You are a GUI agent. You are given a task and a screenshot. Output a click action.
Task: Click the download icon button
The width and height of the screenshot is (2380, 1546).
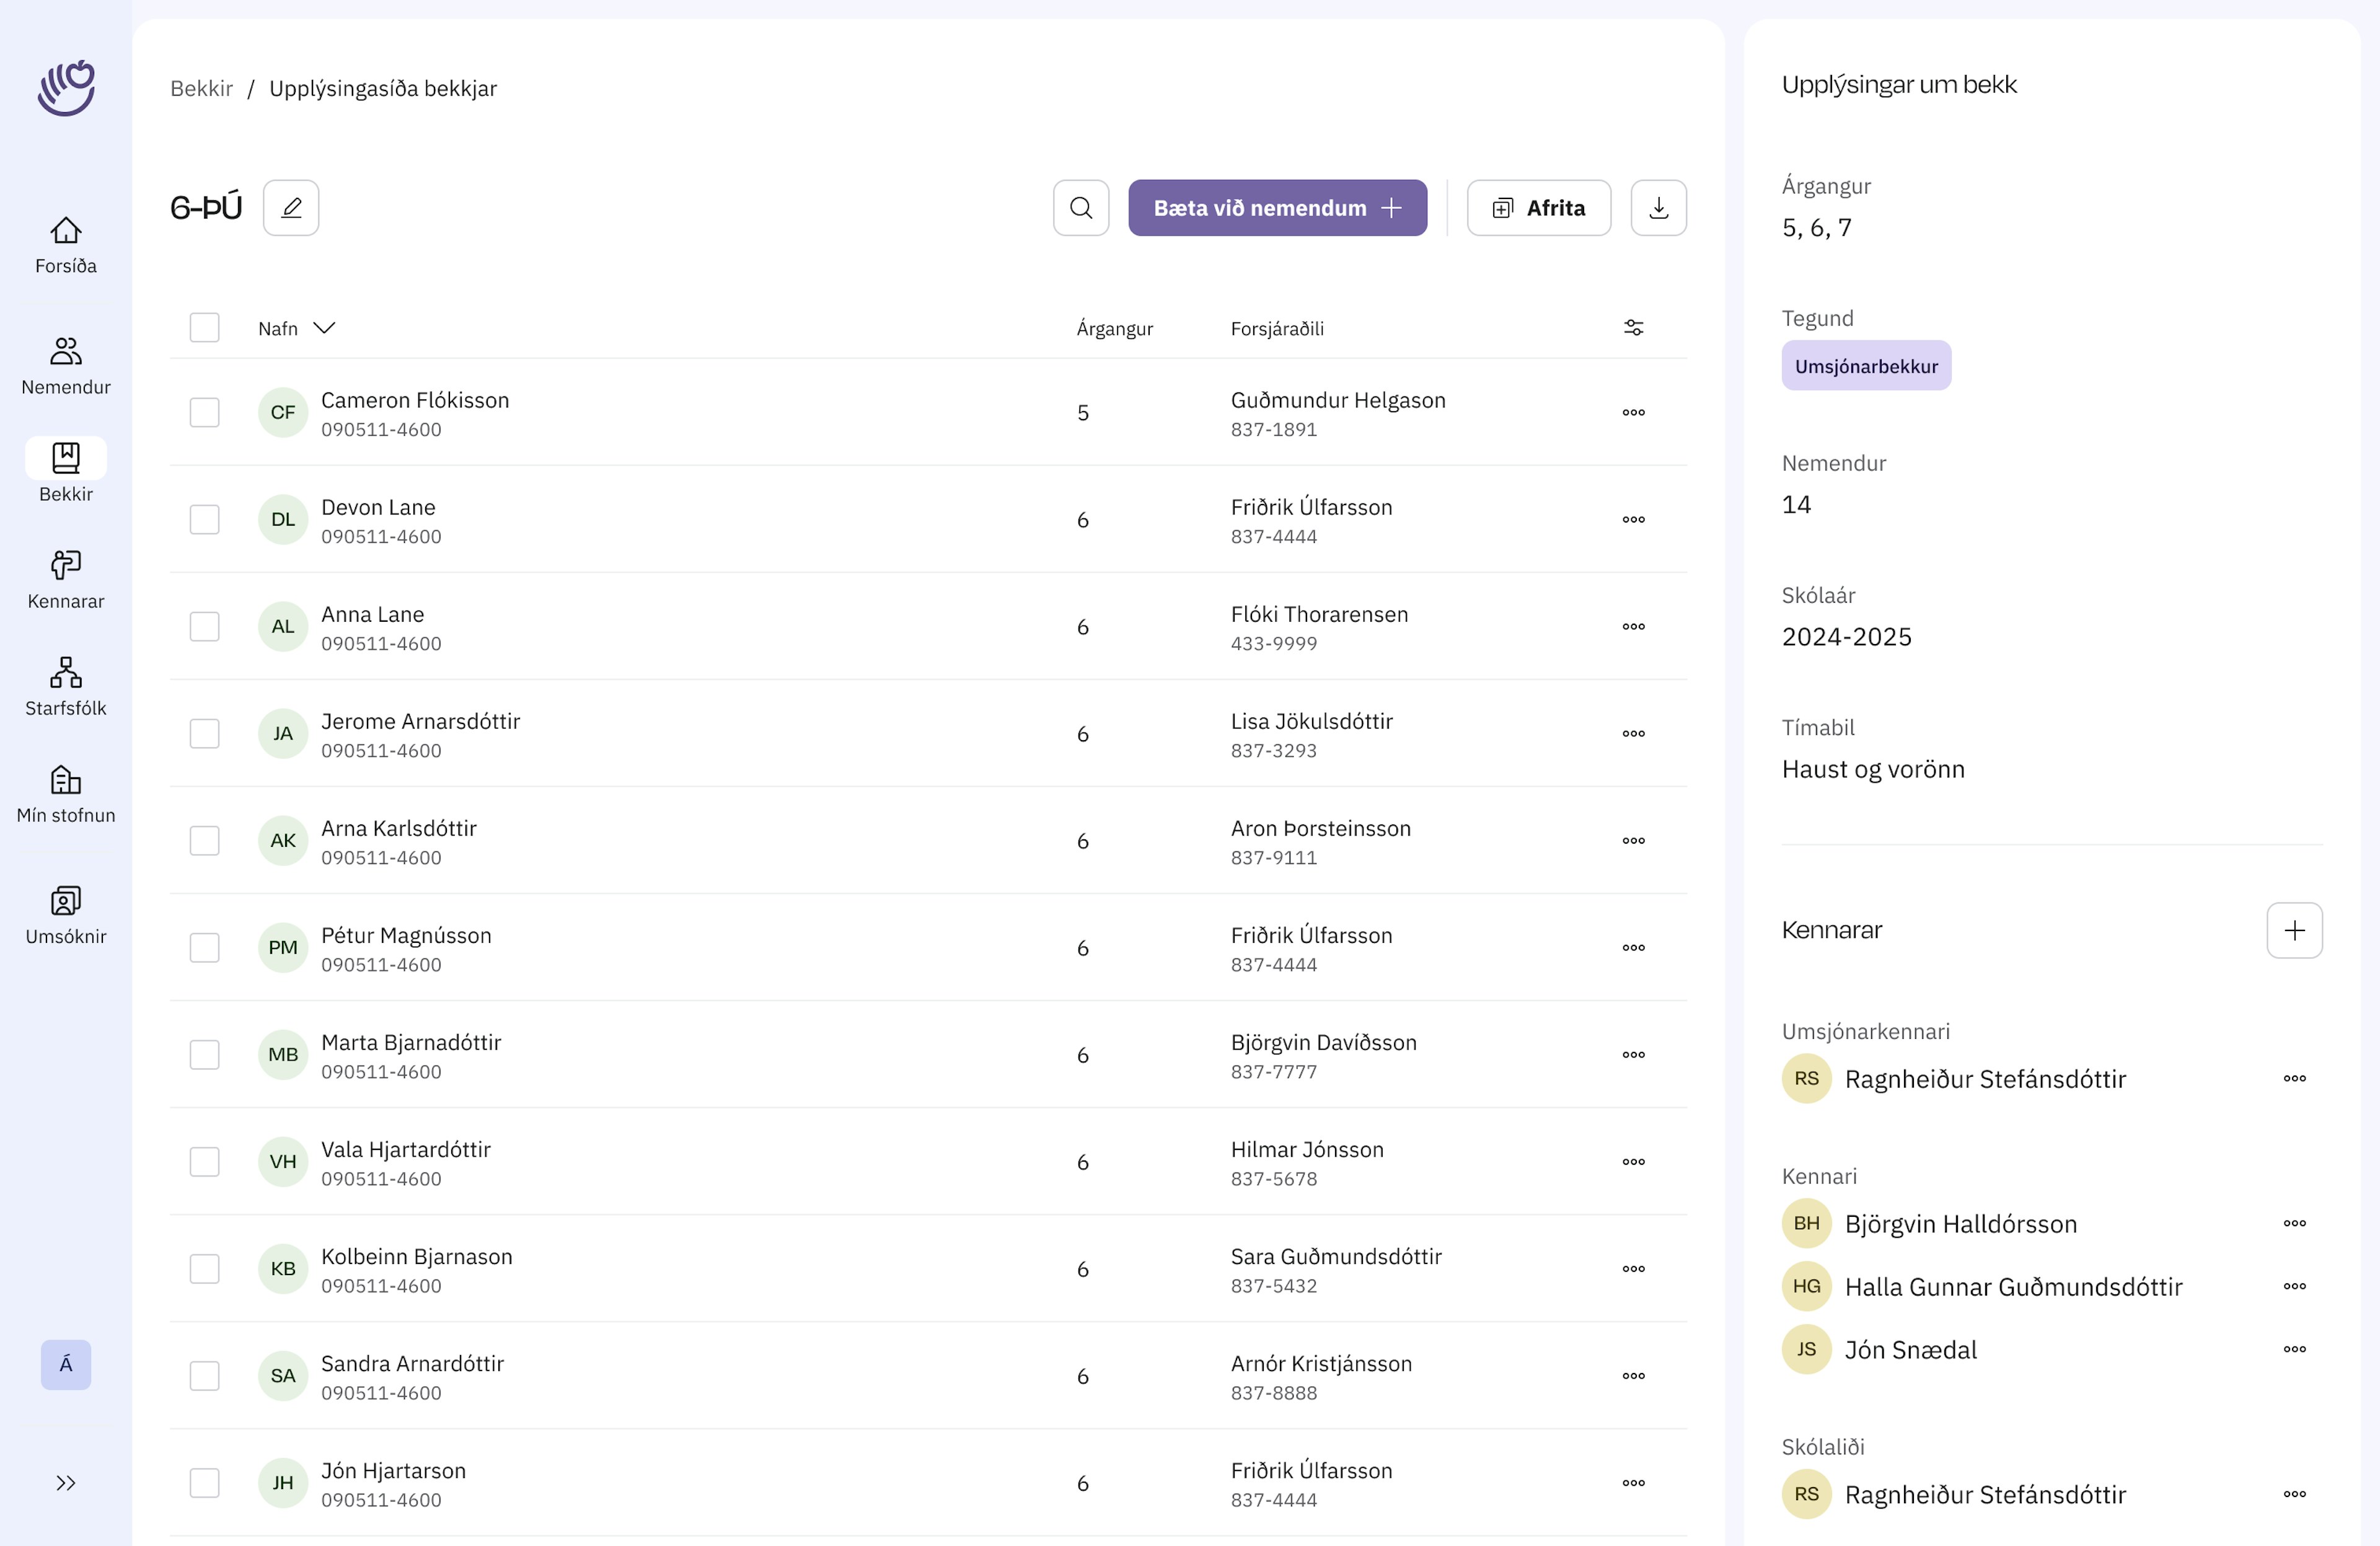click(x=1658, y=208)
